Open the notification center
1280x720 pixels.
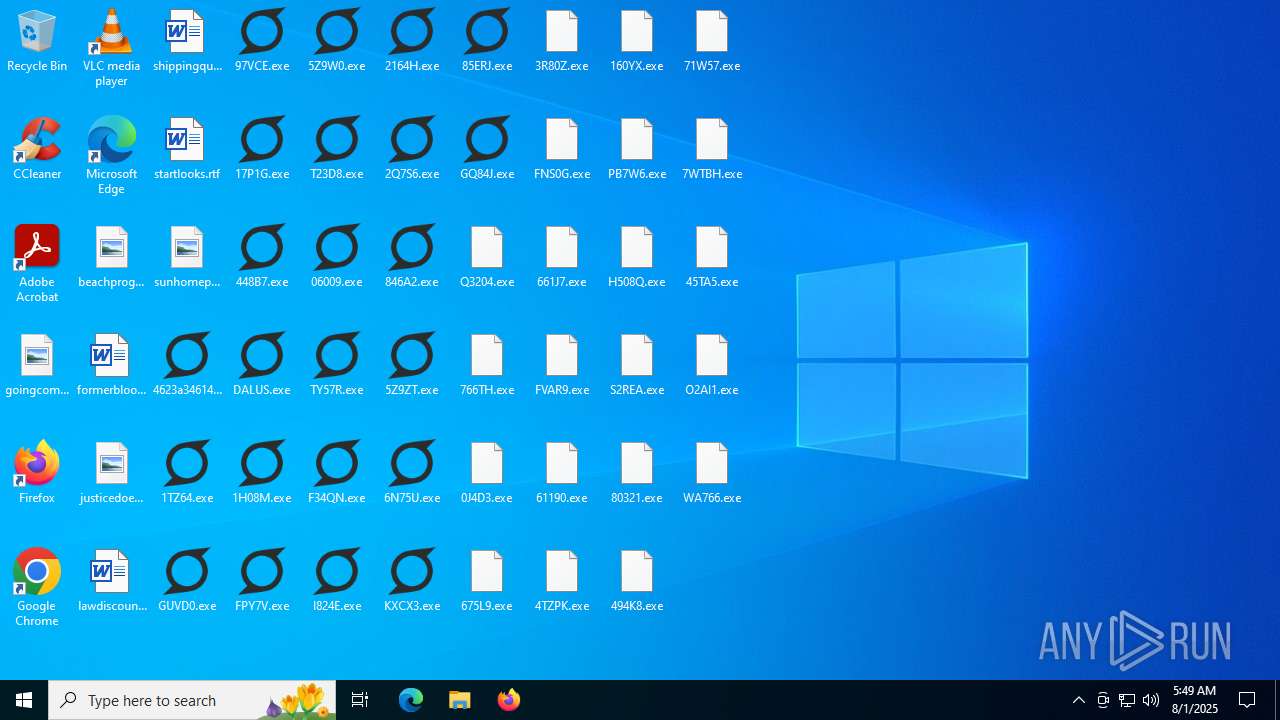1247,700
